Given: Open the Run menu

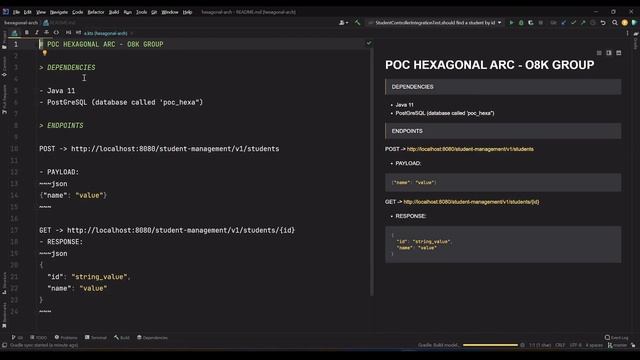Looking at the screenshot, I should (x=128, y=12).
